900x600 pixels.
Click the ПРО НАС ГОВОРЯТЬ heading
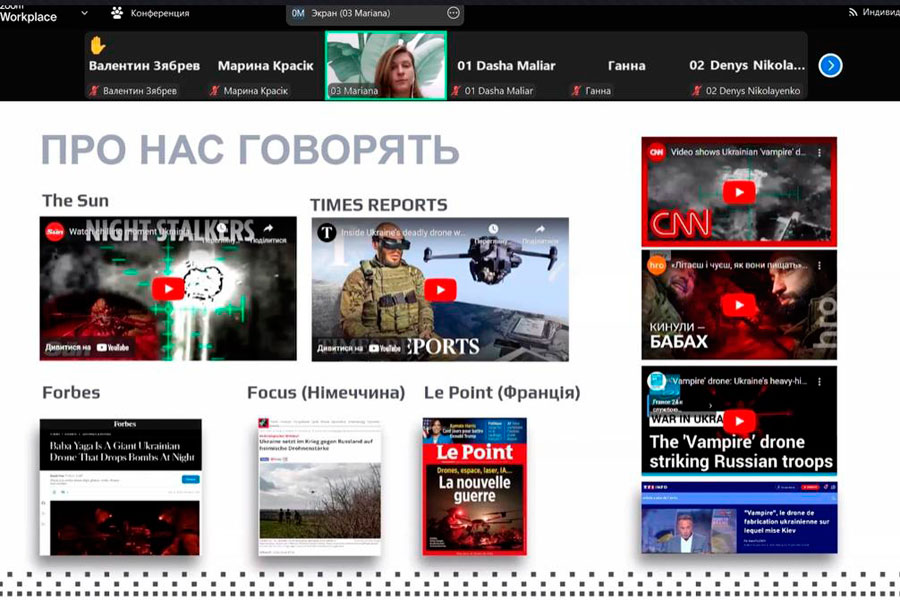click(250, 150)
